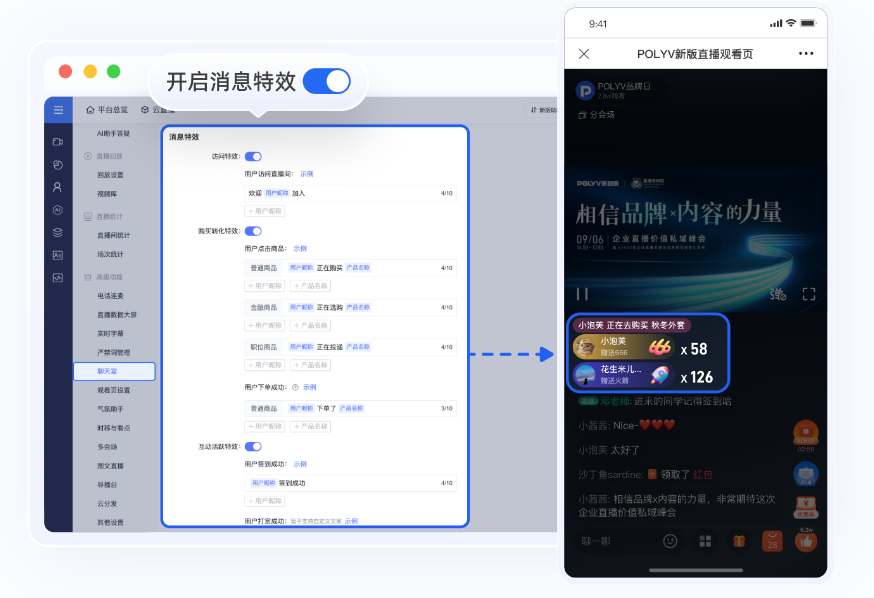Go to 平台总览 in top navigation
The image size is (874, 598).
pyautogui.click(x=108, y=110)
